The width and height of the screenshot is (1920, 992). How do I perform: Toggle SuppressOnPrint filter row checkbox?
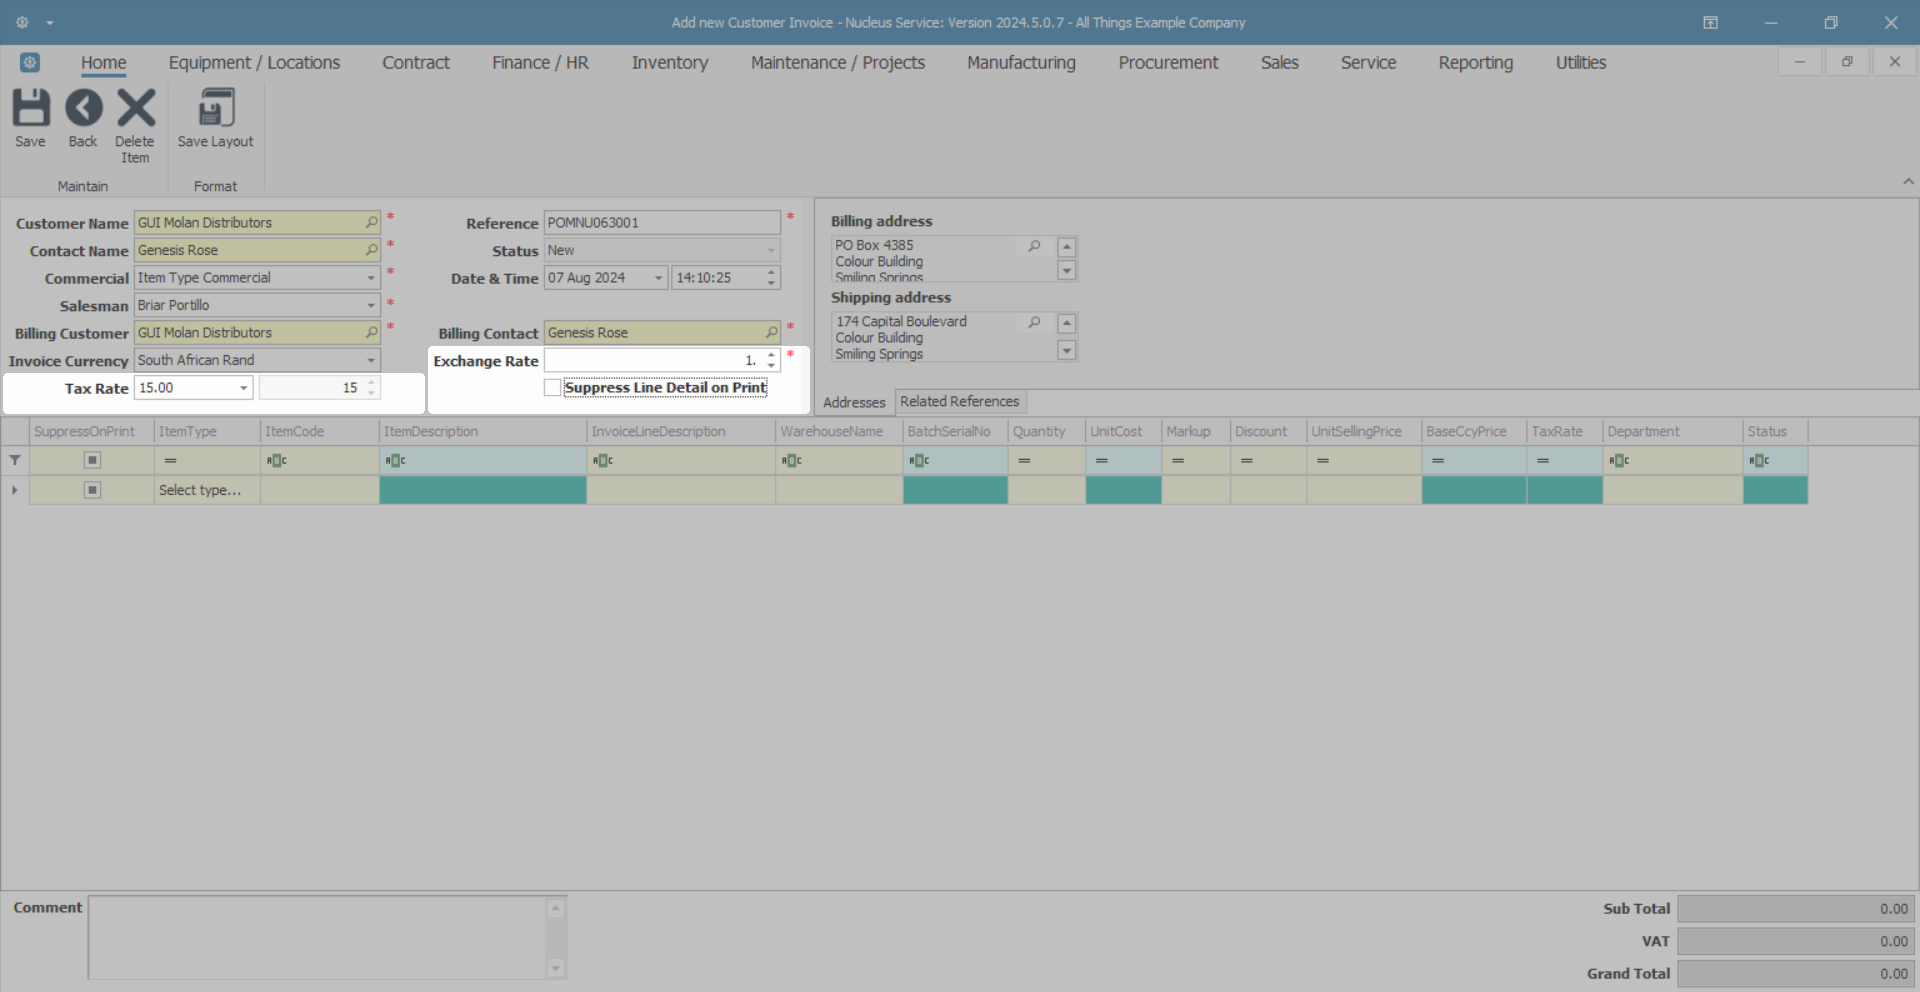(x=92, y=460)
